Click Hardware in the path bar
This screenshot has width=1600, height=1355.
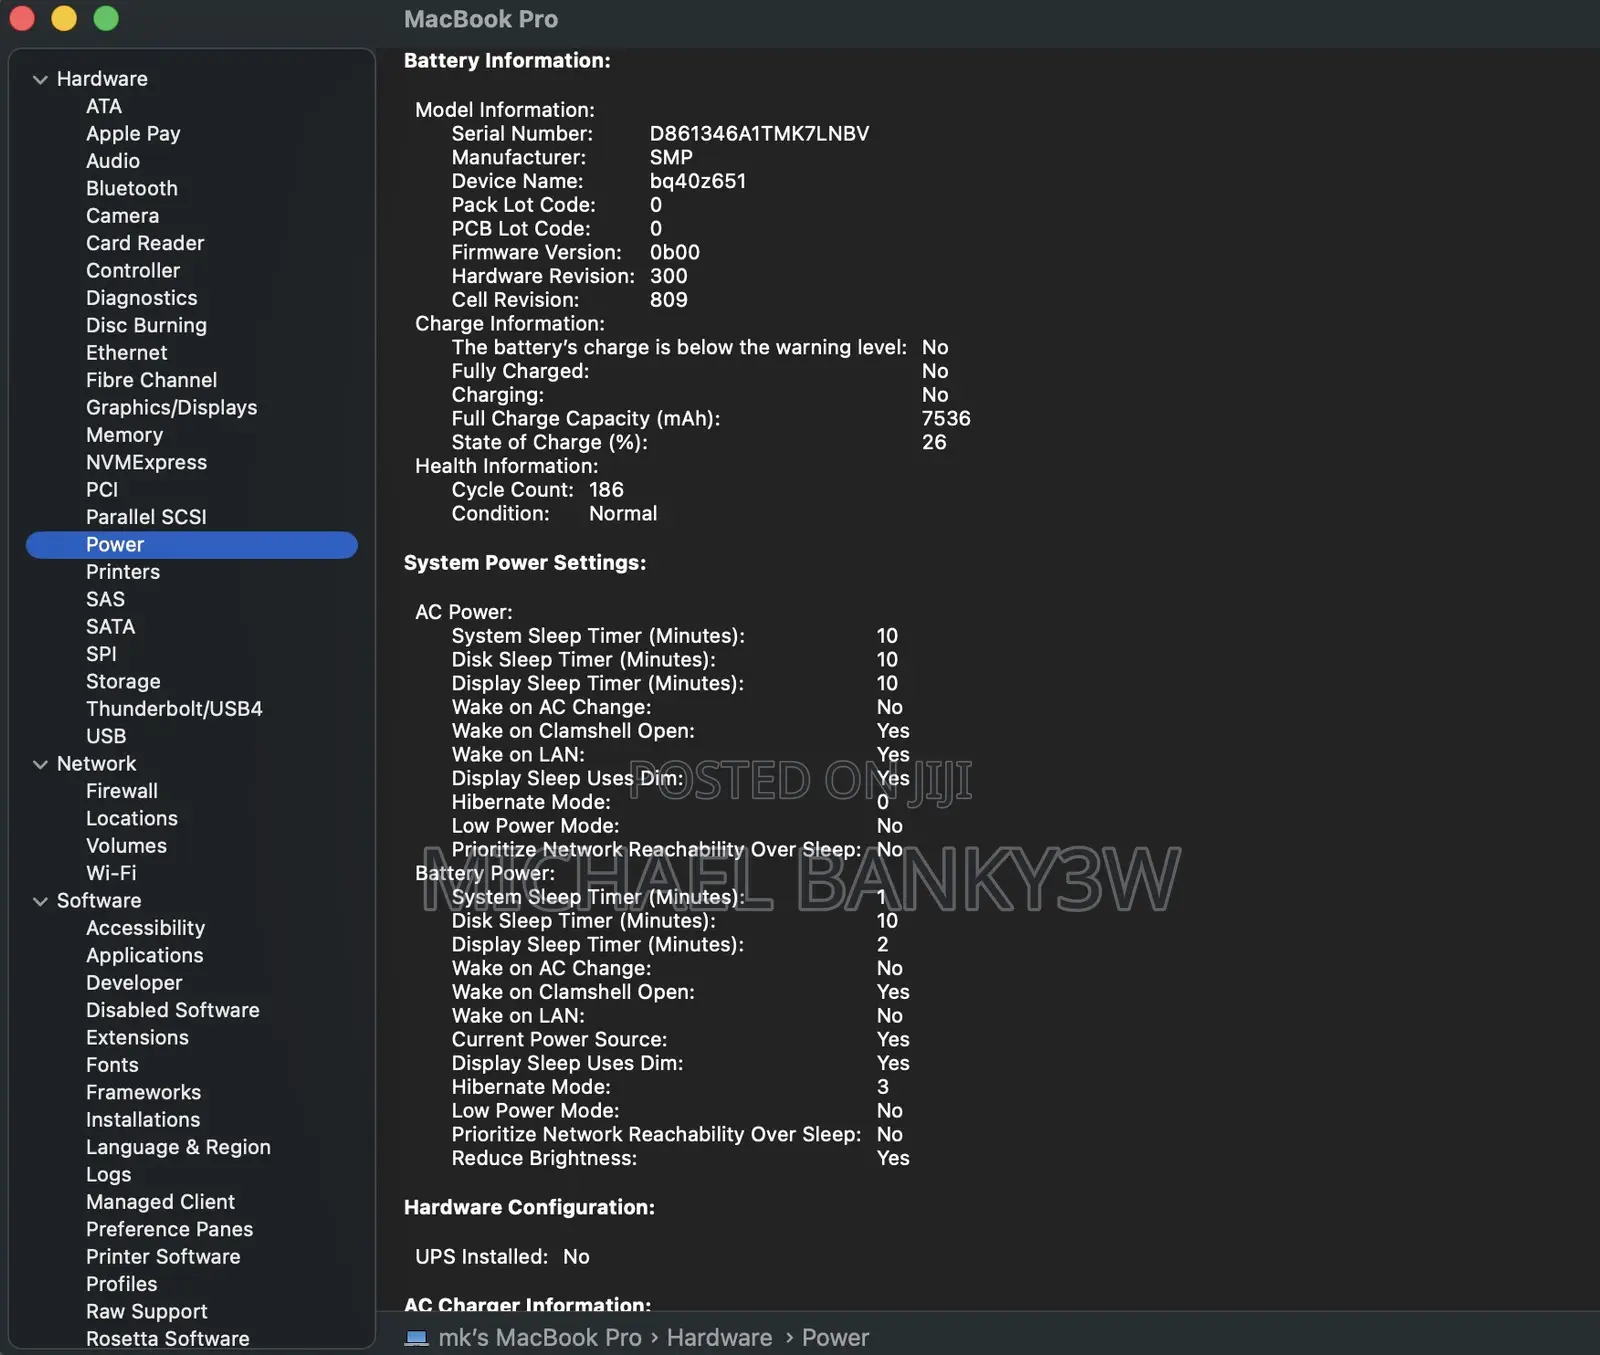coord(719,1338)
